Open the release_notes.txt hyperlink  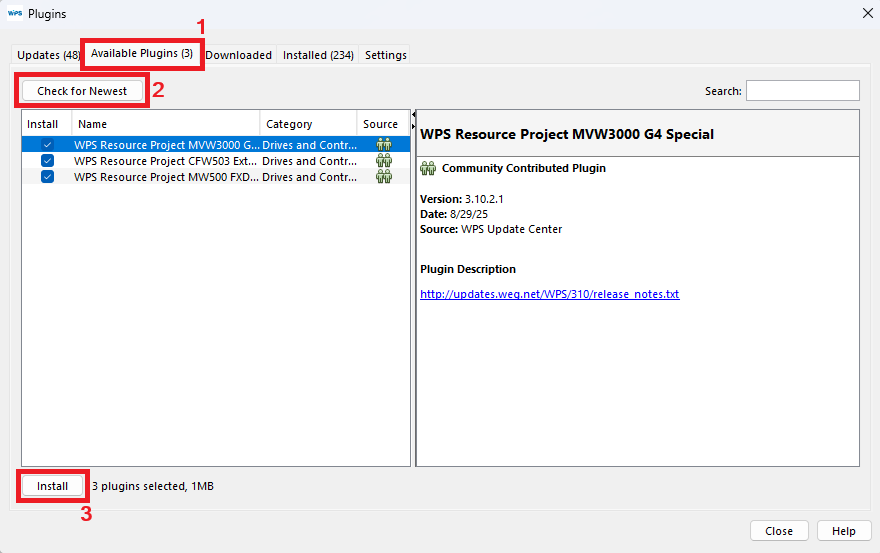[549, 294]
